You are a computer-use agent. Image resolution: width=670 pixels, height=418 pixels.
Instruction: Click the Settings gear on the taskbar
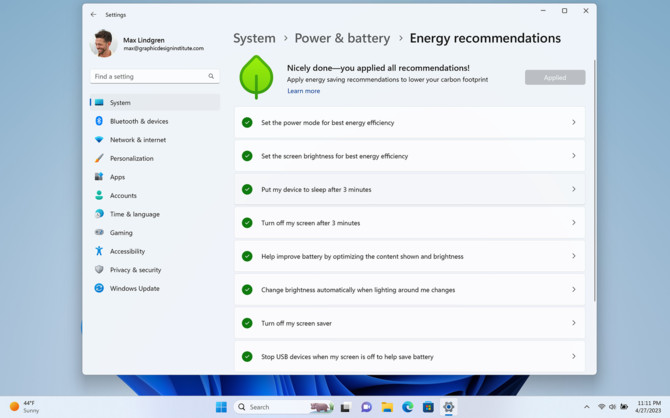tap(449, 407)
